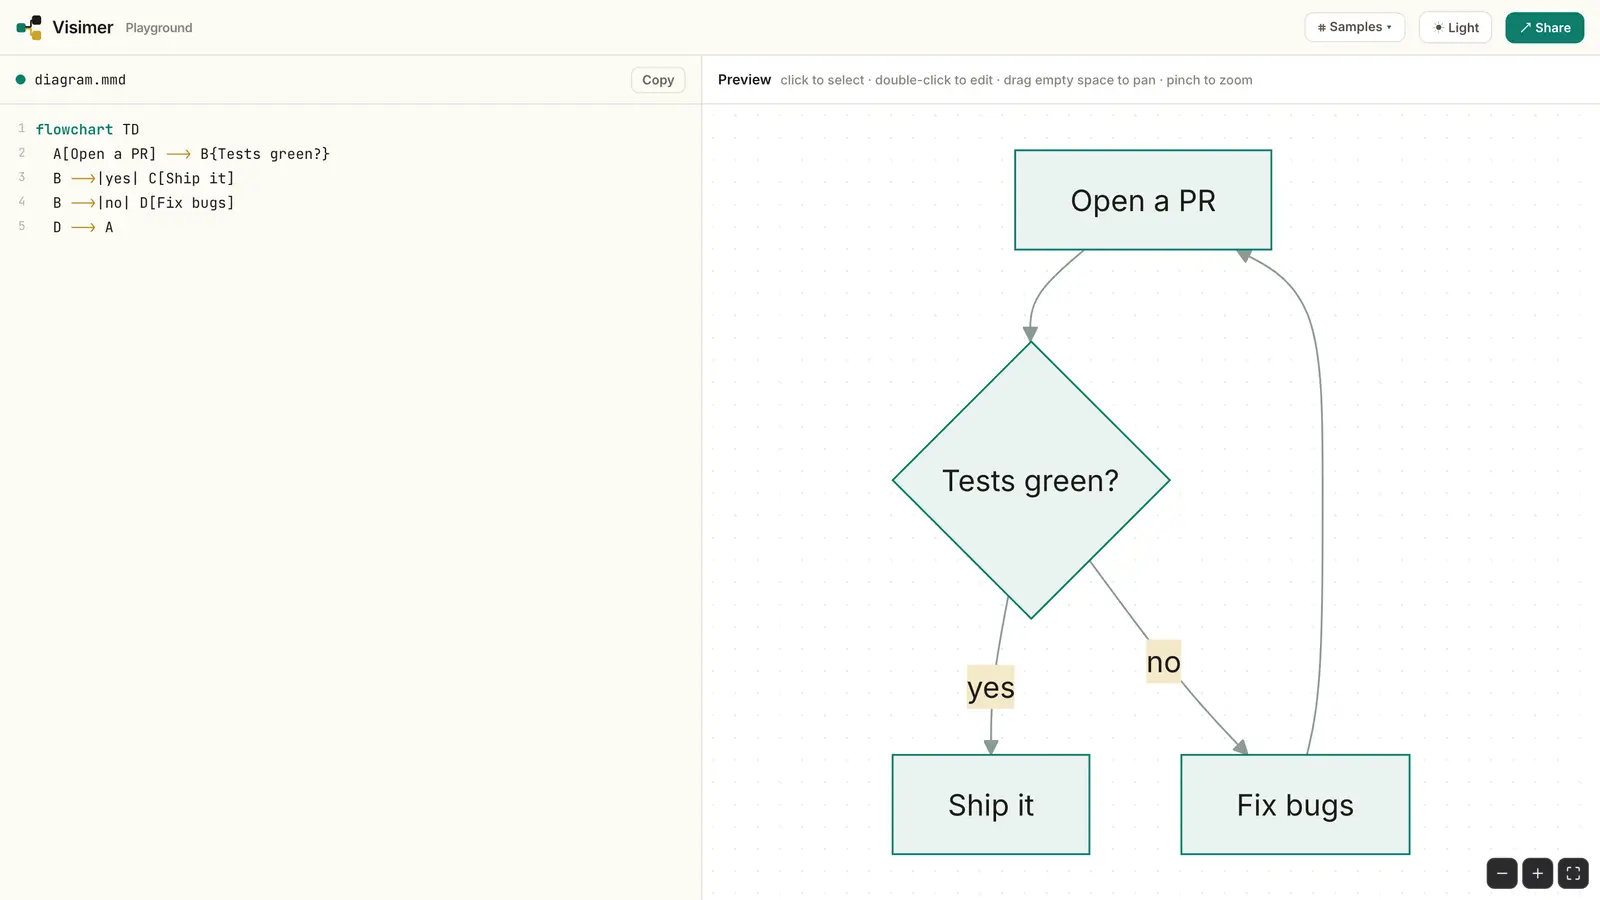Select the diagram.mmd file tab

click(x=71, y=80)
